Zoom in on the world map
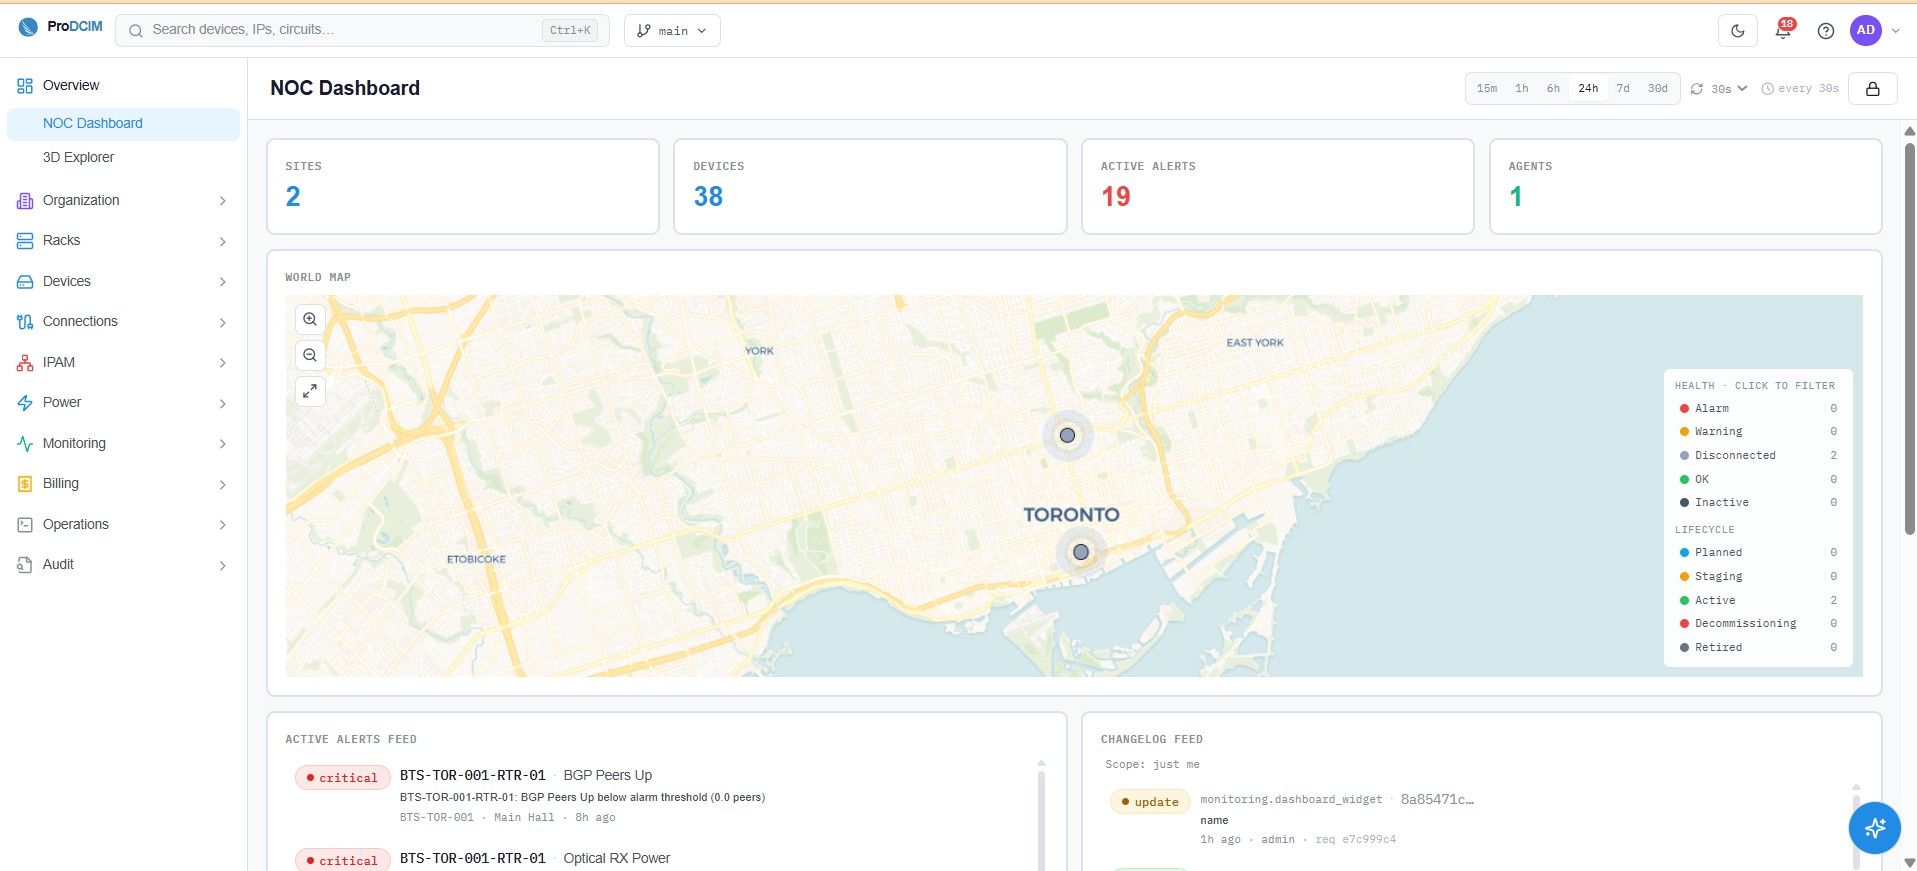The height and width of the screenshot is (871, 1917). pyautogui.click(x=310, y=319)
